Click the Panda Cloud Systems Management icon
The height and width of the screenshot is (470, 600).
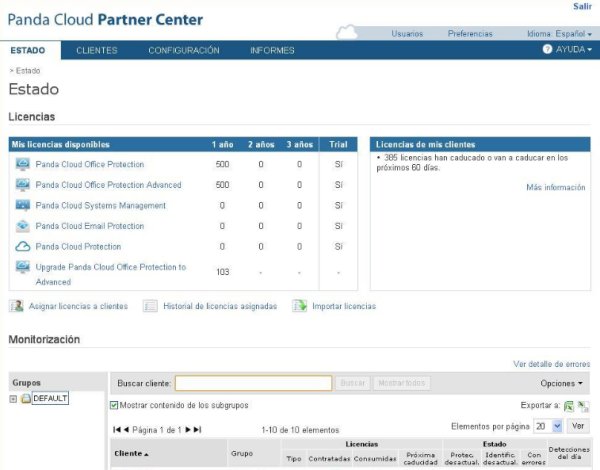tap(23, 205)
